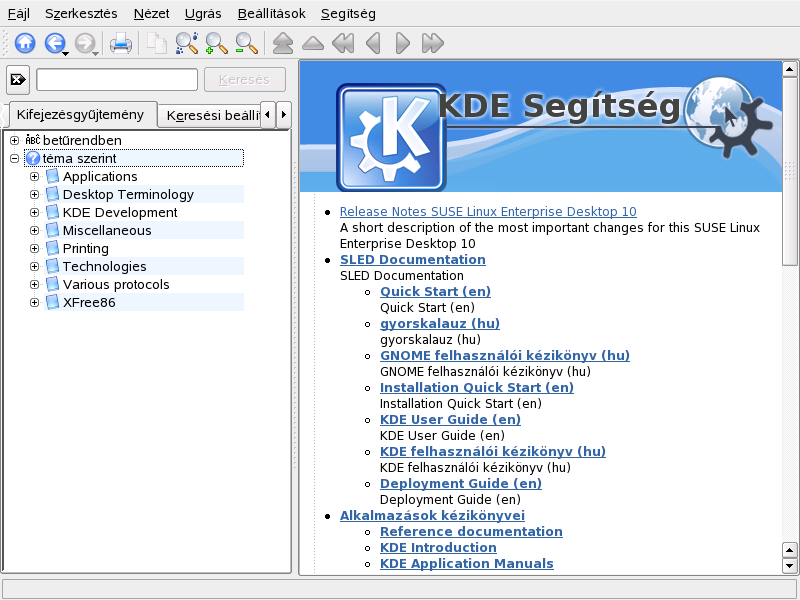Expand the Various protocols node

(34, 284)
